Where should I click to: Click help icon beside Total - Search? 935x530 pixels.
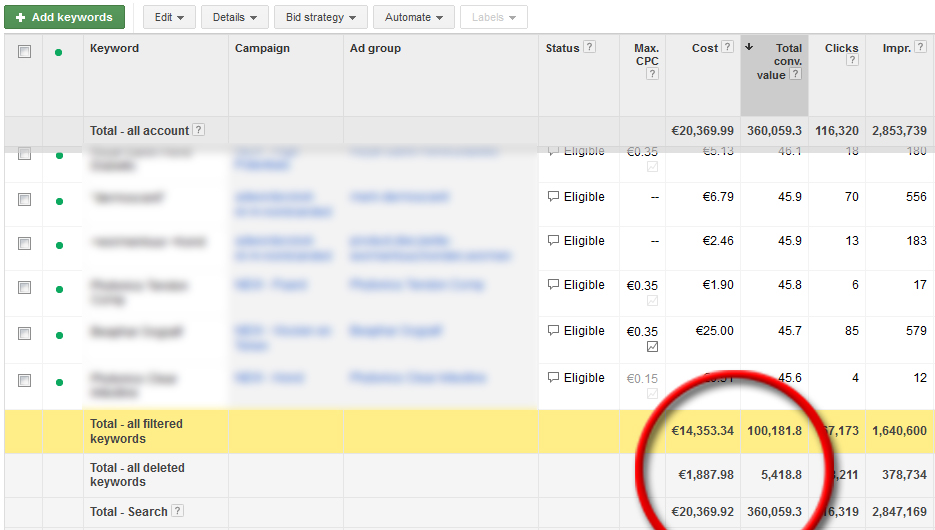tap(177, 511)
